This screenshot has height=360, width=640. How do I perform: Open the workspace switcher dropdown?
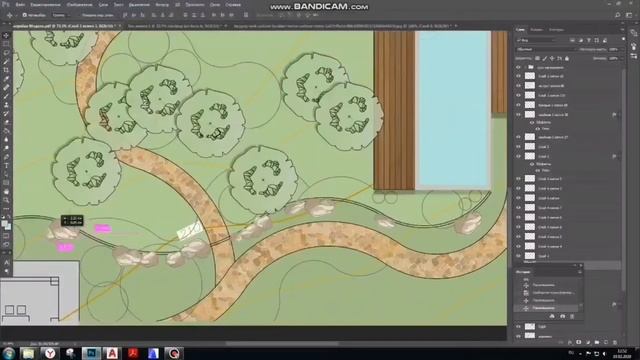point(629,15)
